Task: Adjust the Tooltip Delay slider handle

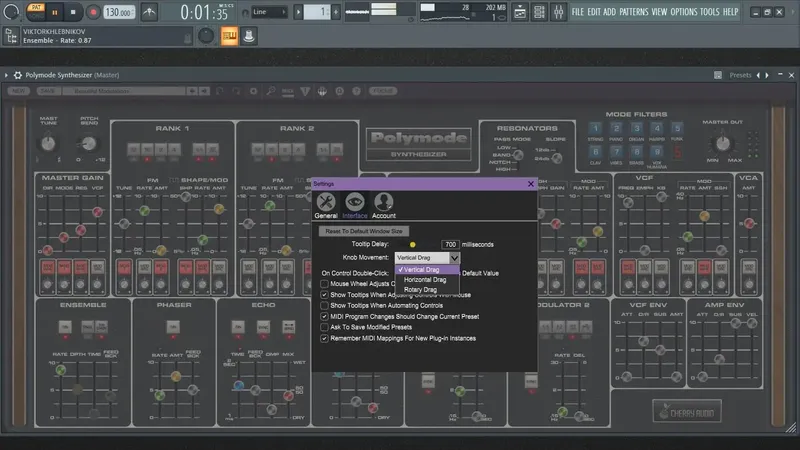Action: [412, 244]
